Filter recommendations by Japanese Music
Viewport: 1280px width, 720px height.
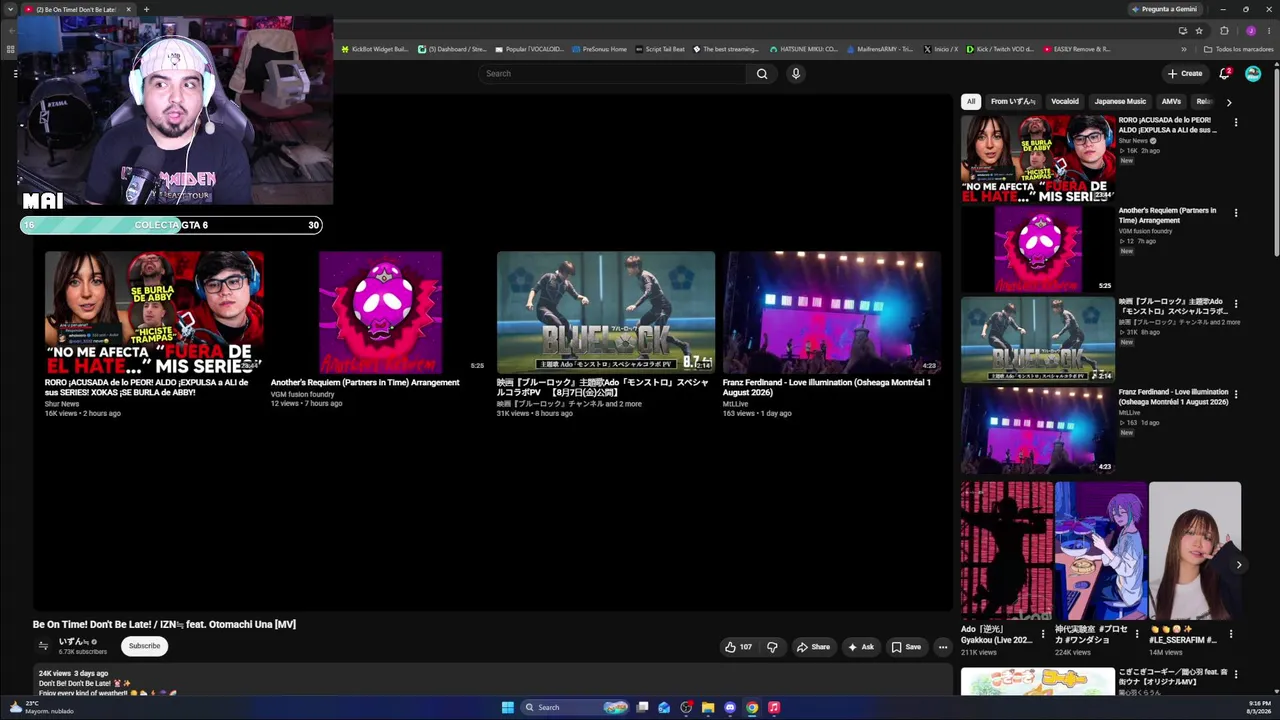[1120, 101]
